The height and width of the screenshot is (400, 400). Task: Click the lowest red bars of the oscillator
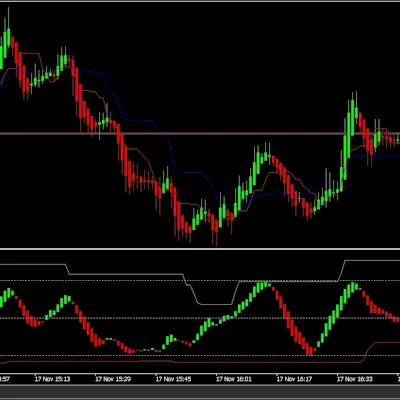tap(310, 351)
